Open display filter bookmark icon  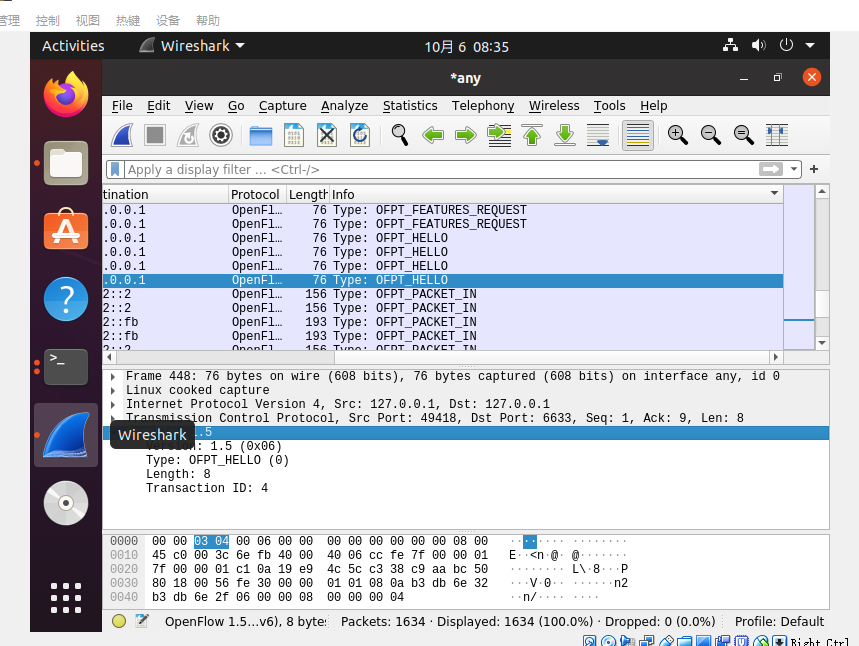click(115, 169)
